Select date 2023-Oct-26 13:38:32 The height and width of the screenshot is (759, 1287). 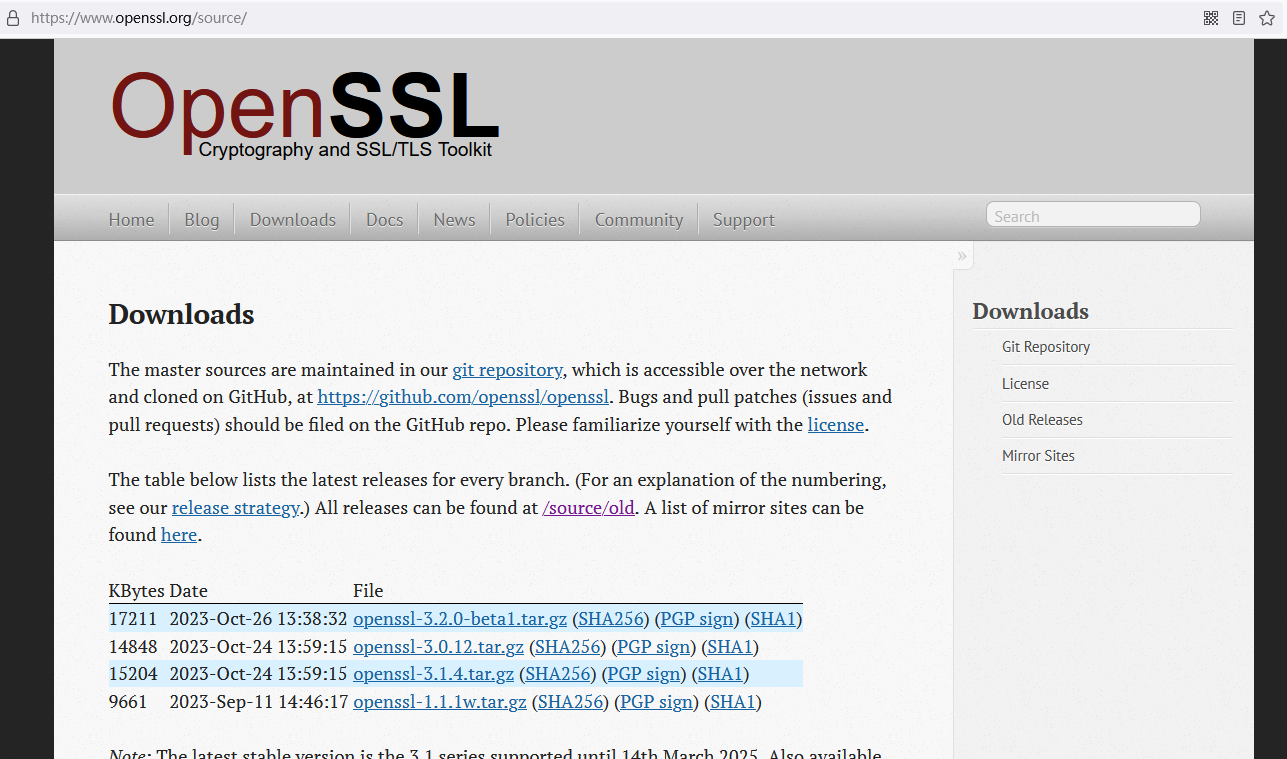pos(258,619)
